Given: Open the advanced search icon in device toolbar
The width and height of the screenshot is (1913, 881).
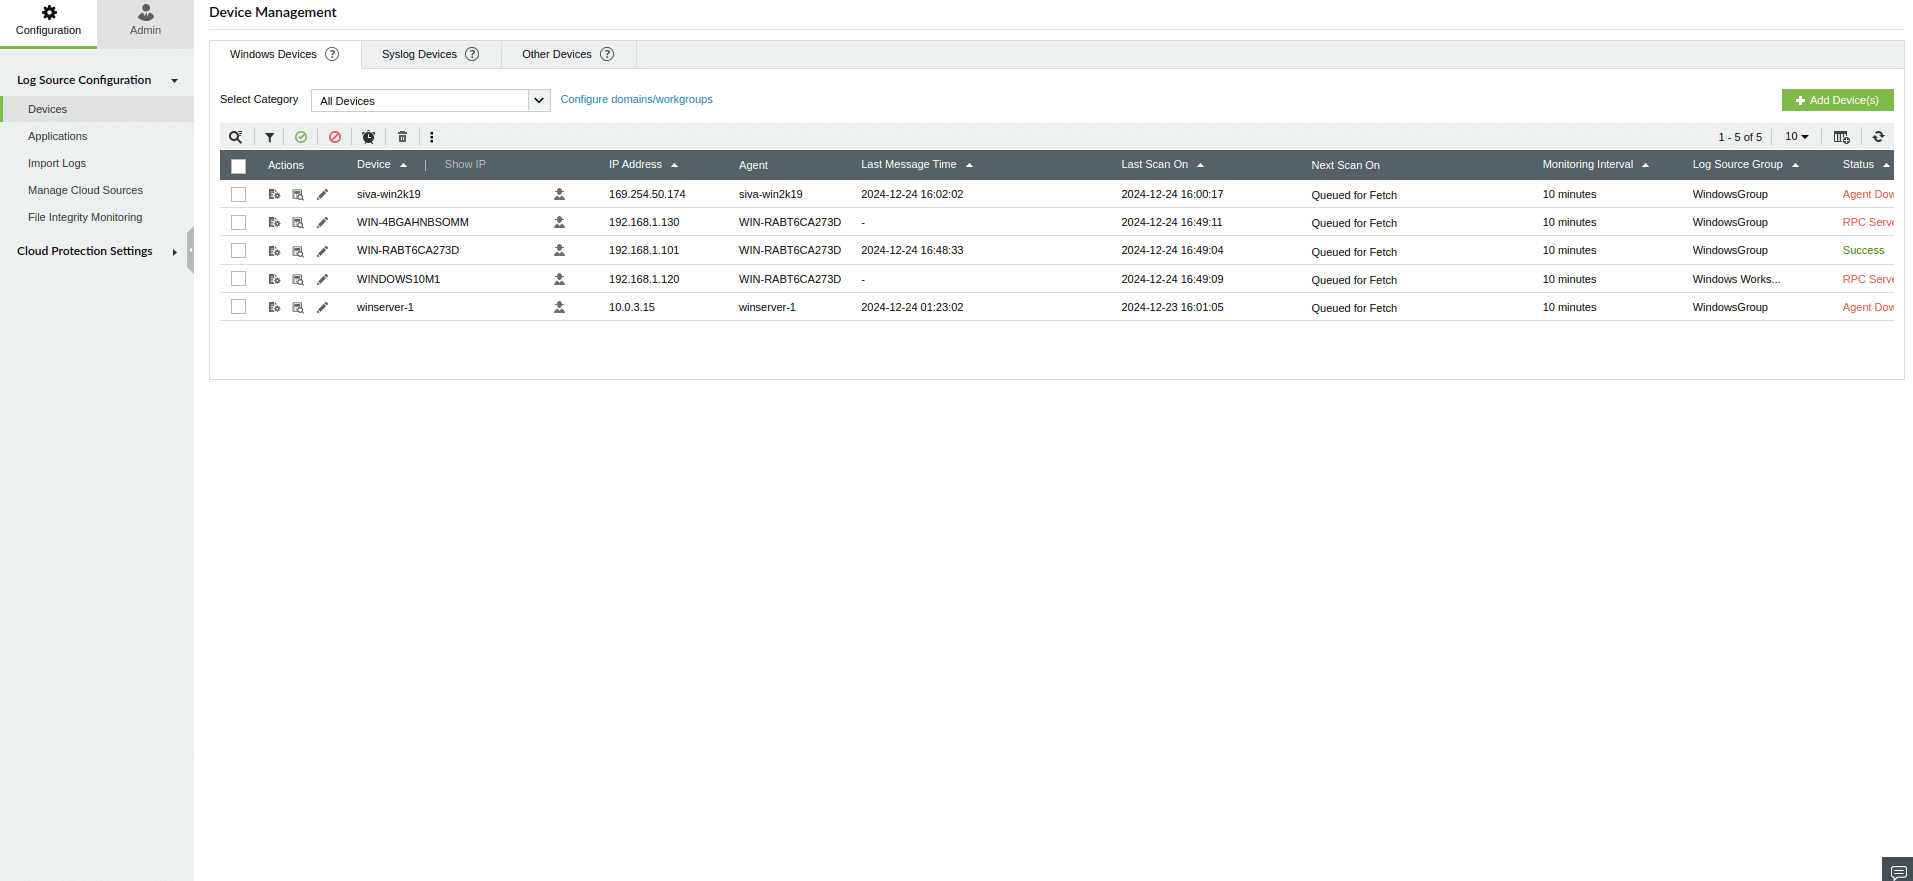Looking at the screenshot, I should tap(235, 137).
